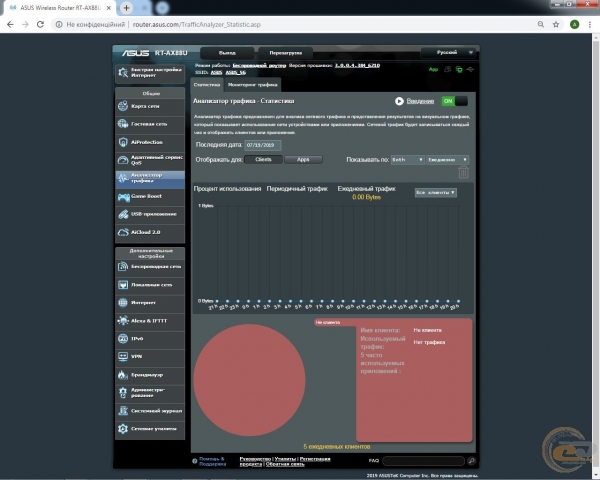Click the App status icon
This screenshot has width=600, height=480.
point(433,69)
